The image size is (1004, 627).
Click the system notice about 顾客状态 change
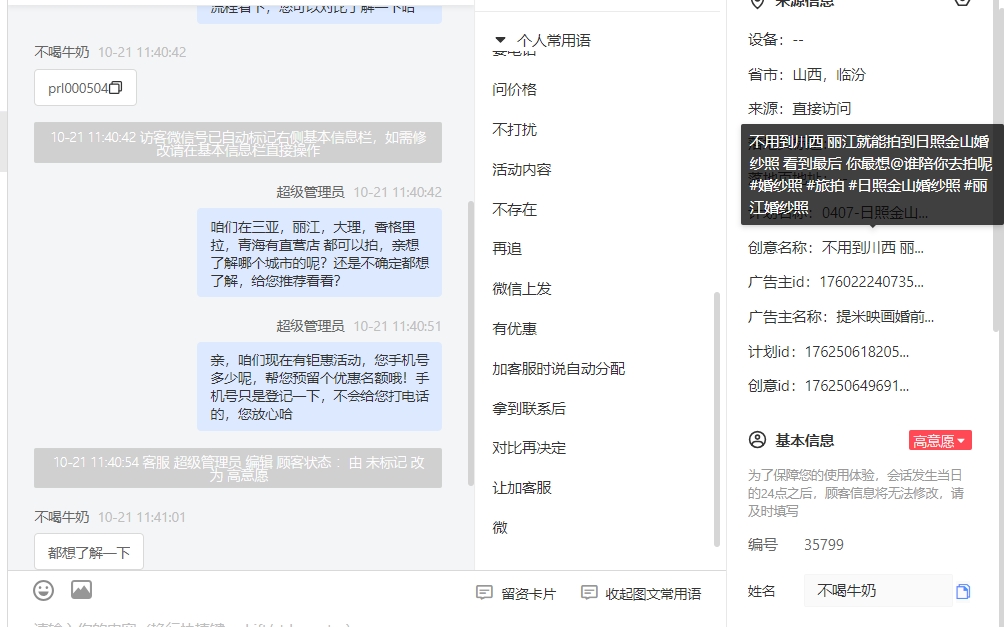click(238, 468)
